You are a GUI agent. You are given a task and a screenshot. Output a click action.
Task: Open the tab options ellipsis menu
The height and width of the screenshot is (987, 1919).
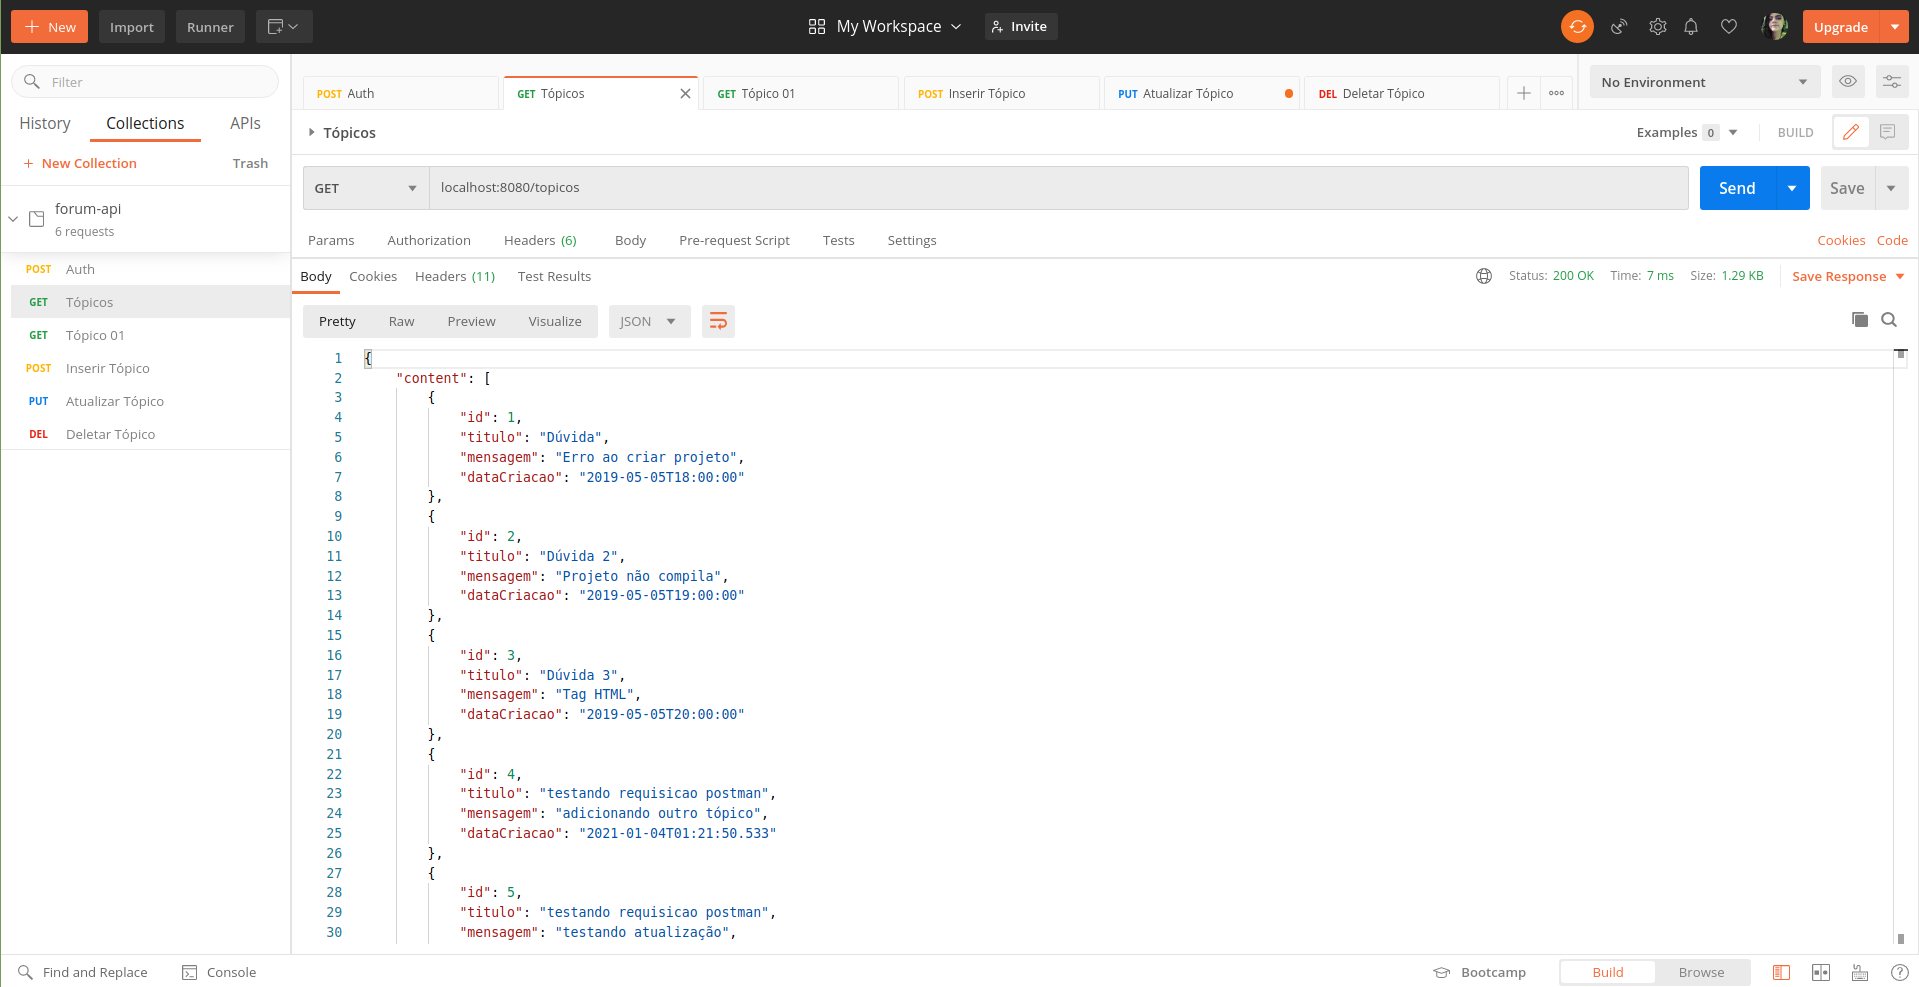pyautogui.click(x=1556, y=93)
